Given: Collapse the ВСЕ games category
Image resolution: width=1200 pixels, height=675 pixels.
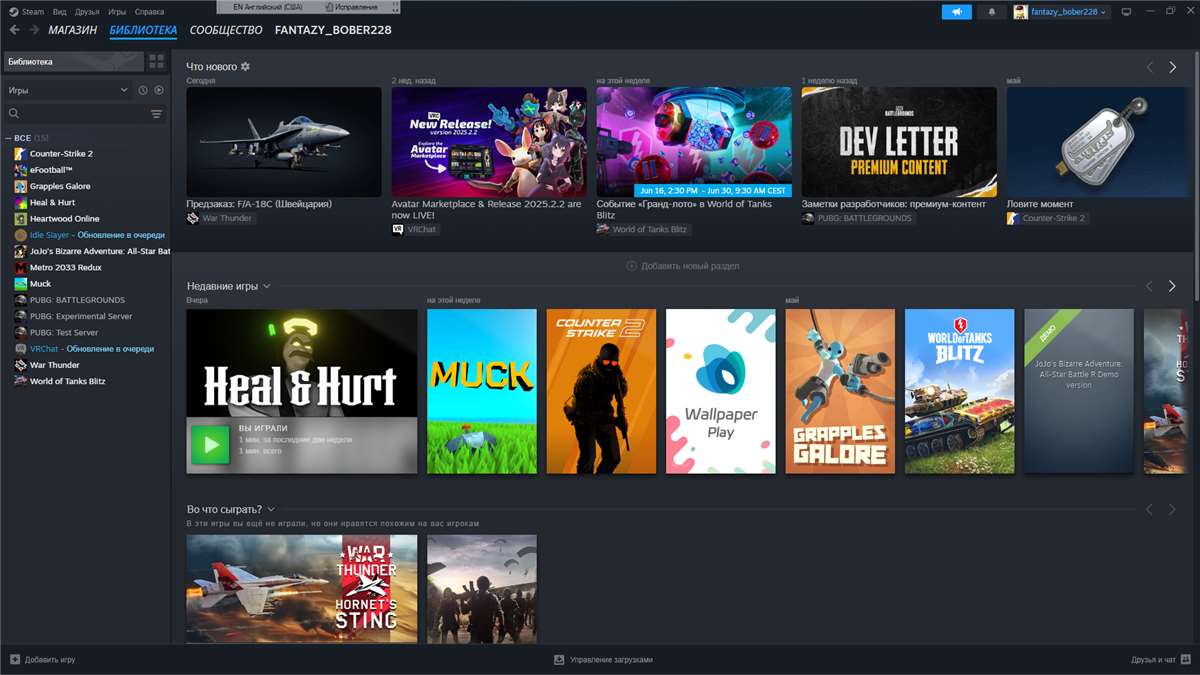Looking at the screenshot, I should 8,138.
